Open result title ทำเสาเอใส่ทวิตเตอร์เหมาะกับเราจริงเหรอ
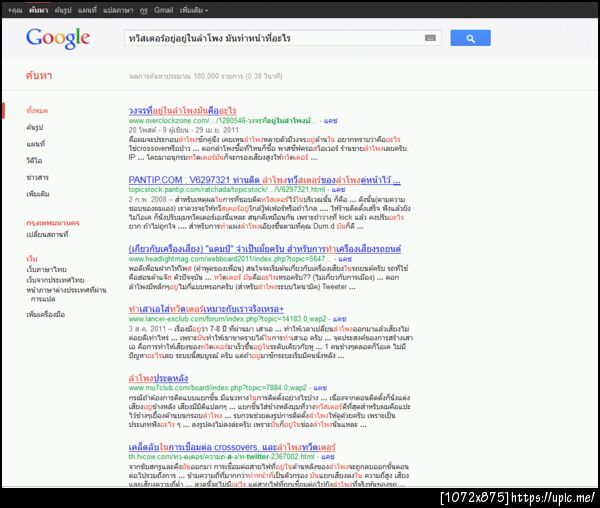 click(x=206, y=309)
